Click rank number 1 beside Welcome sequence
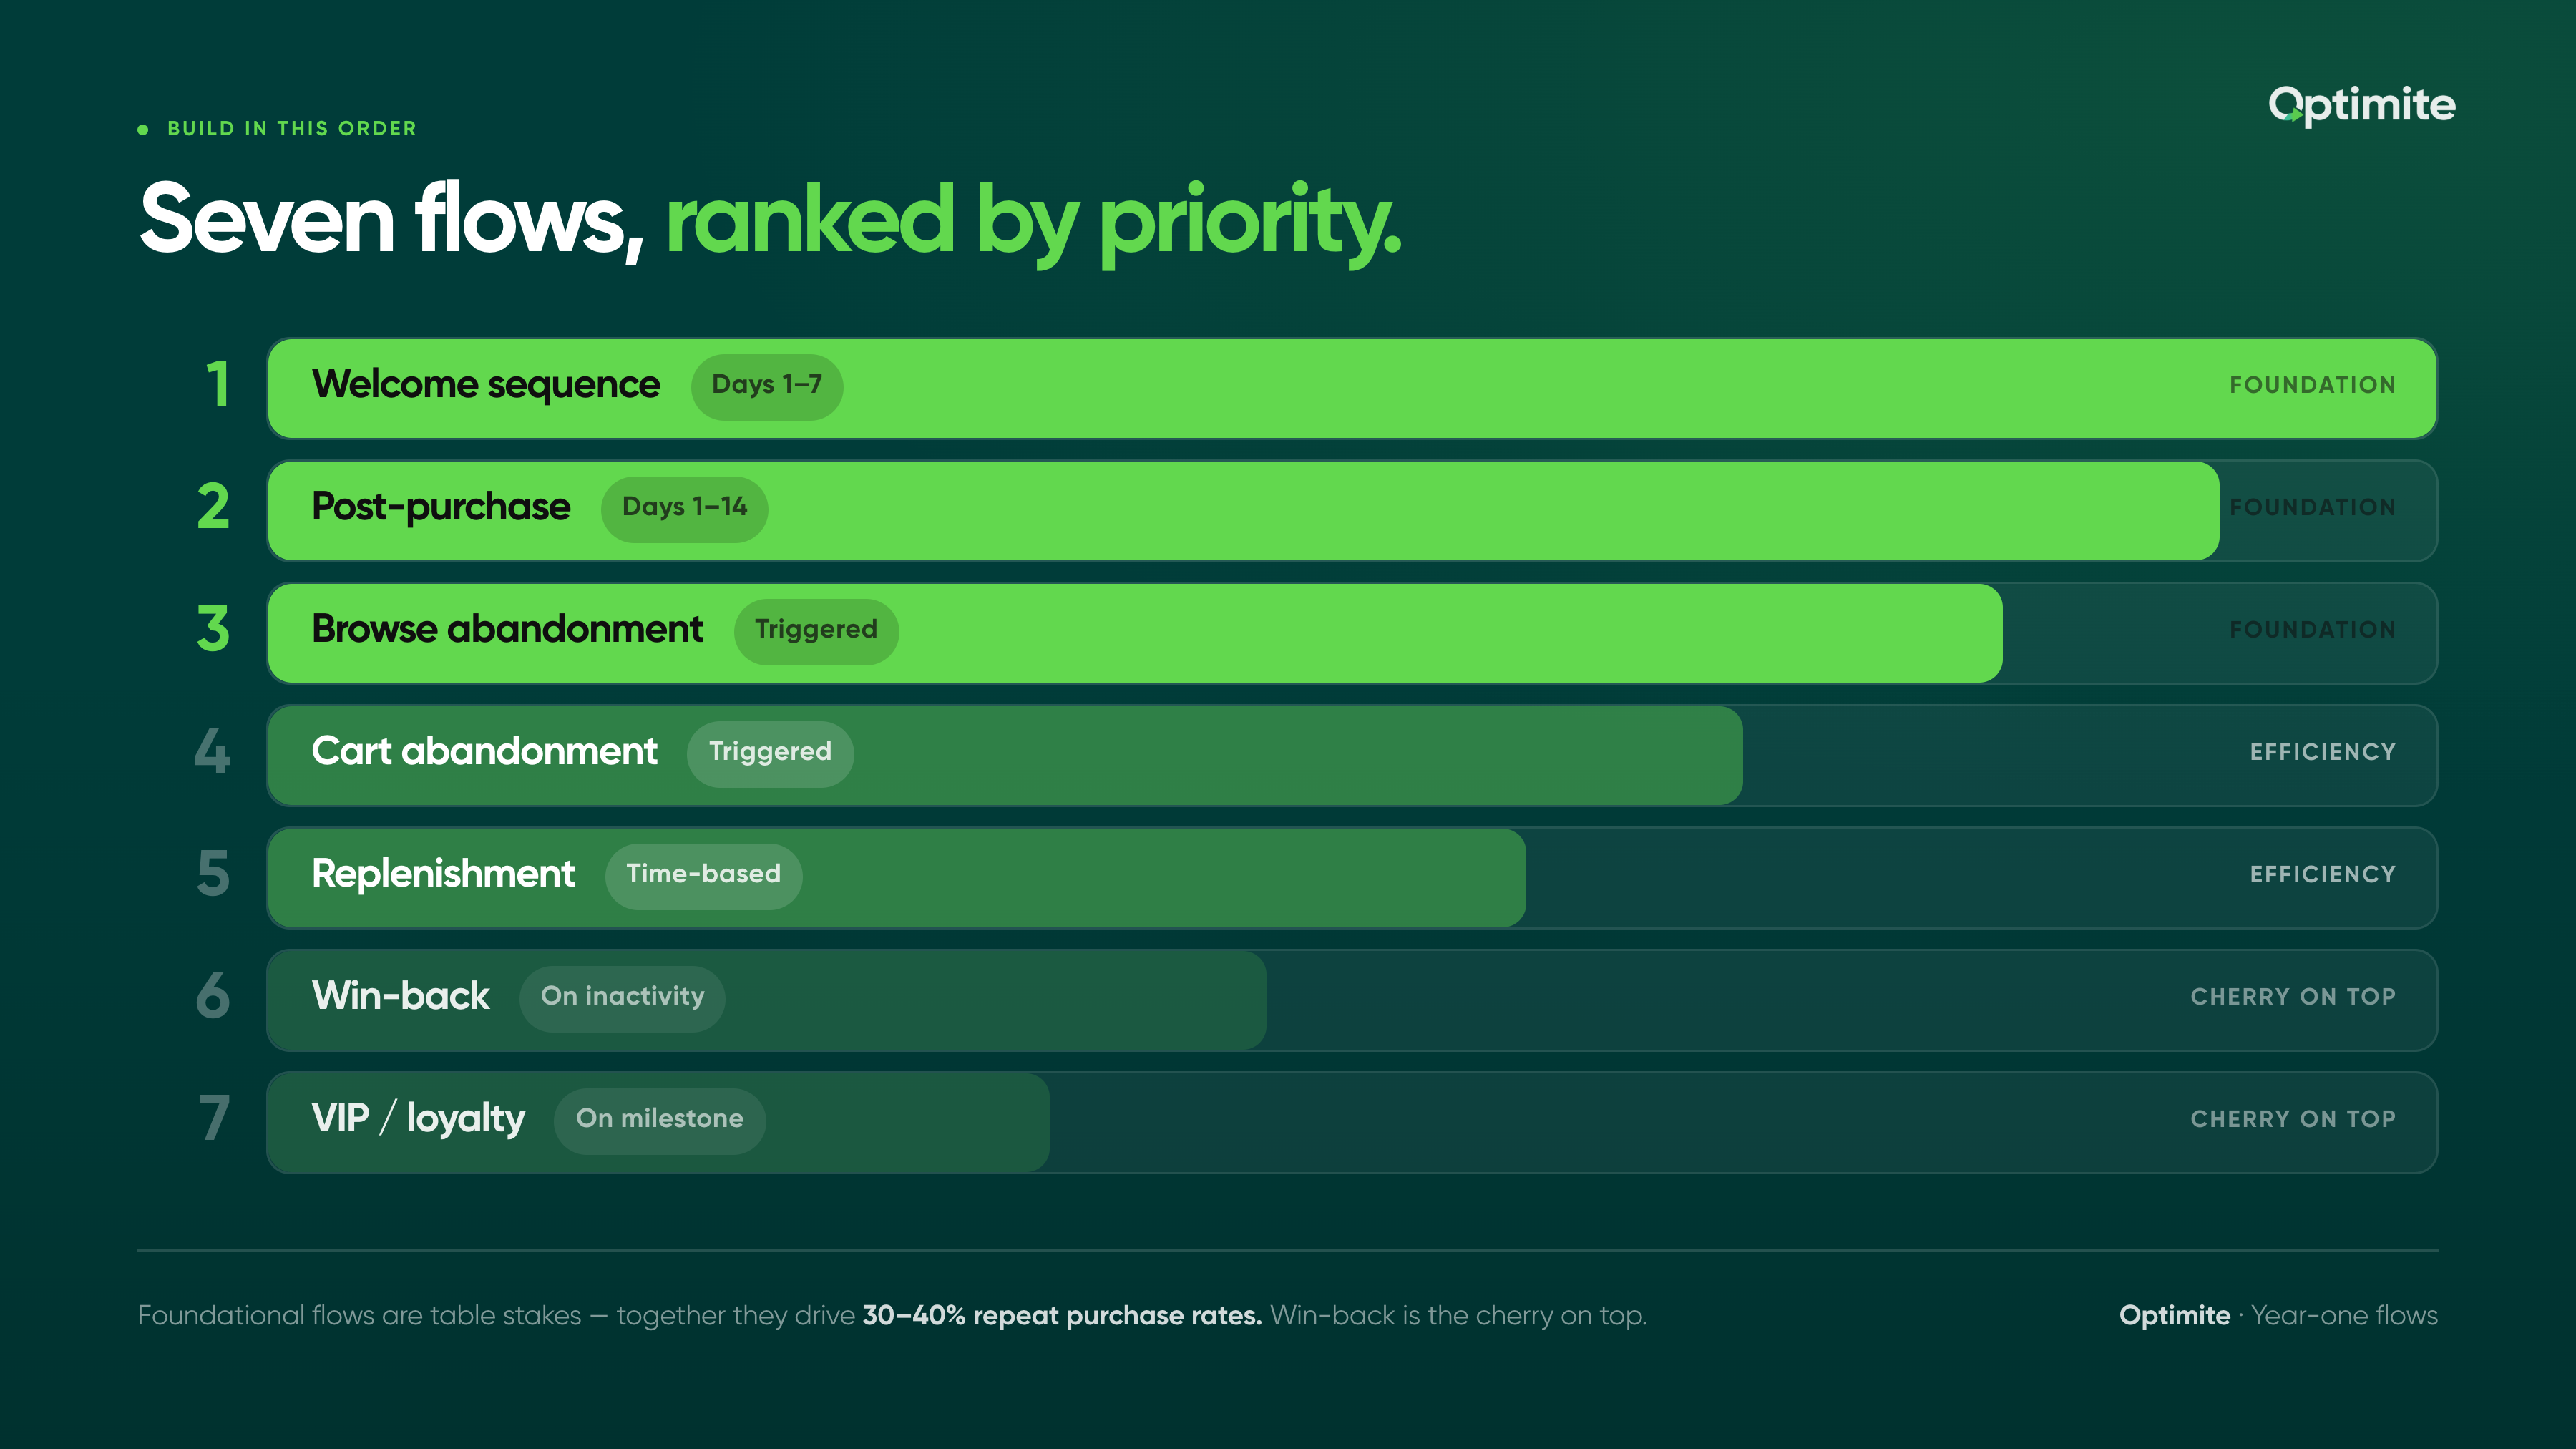The width and height of the screenshot is (2576, 1449). 217,384
